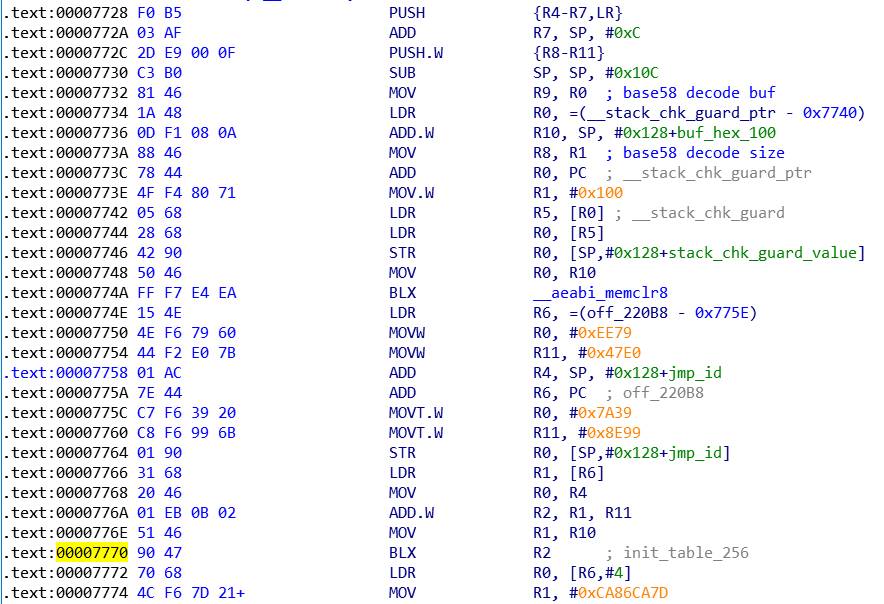Select the __aeabi_memclr8 function name
This screenshot has height=604, width=884.
click(x=600, y=293)
